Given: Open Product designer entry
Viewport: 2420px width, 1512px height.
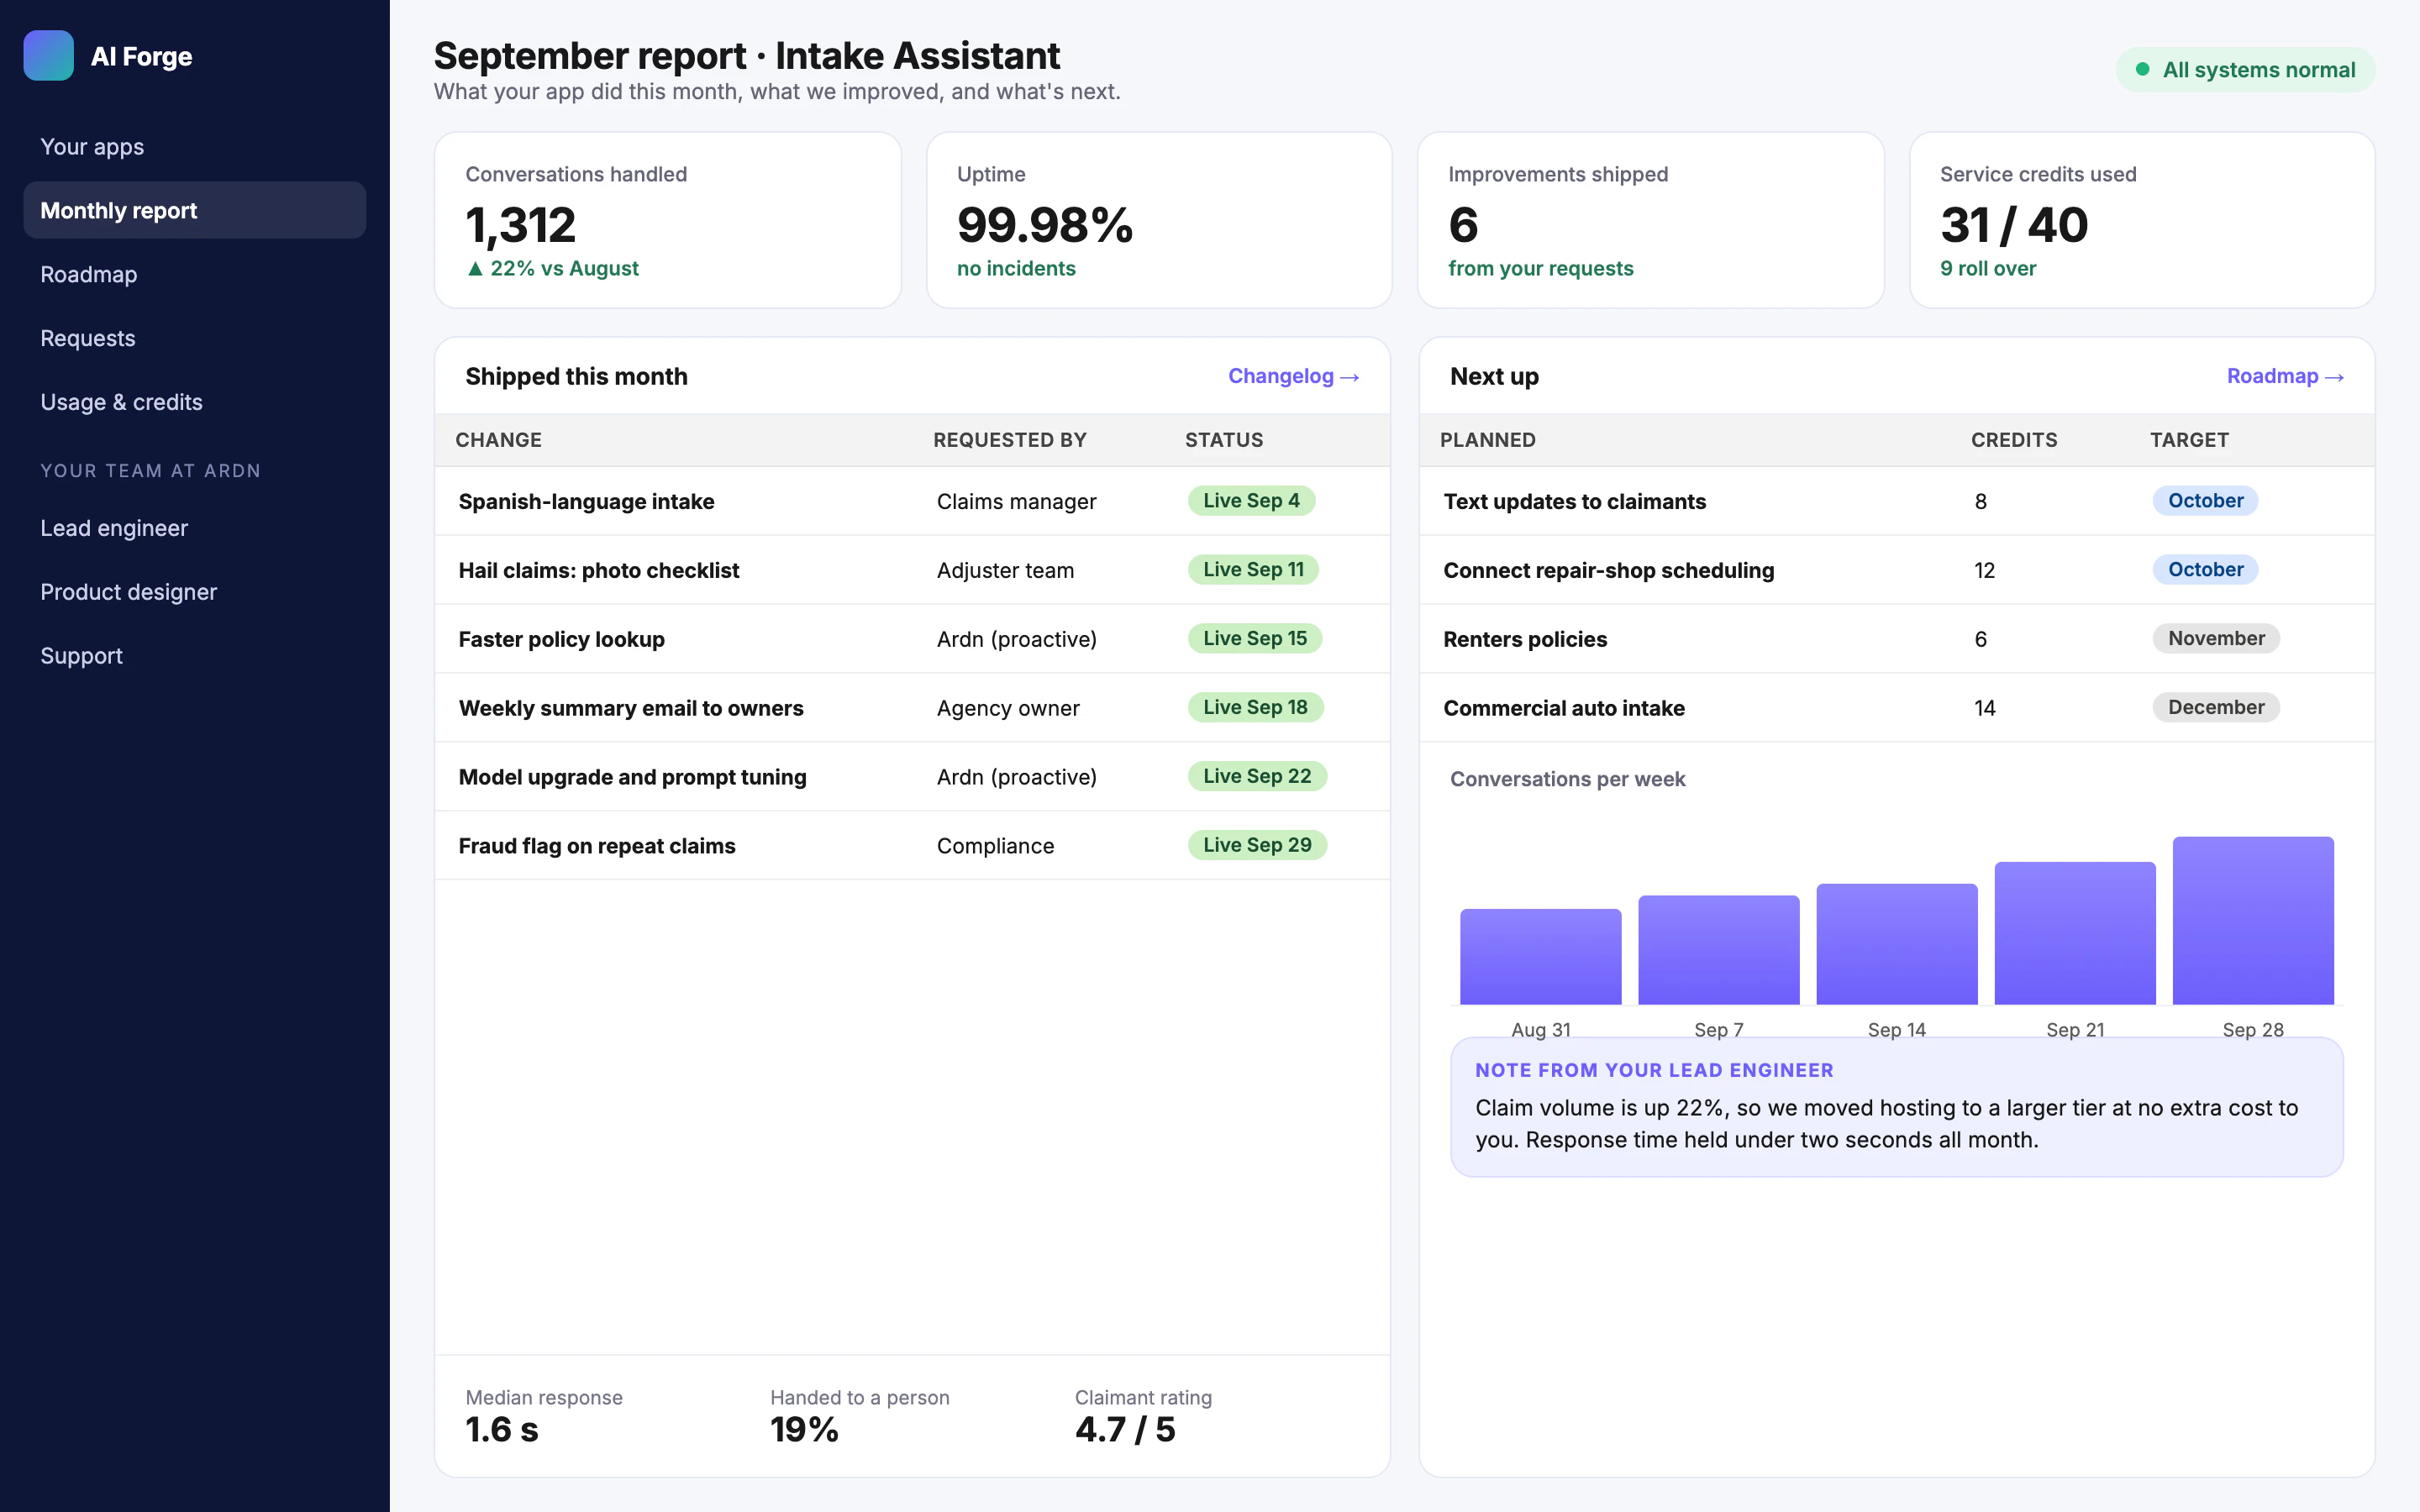Looking at the screenshot, I should tap(194, 592).
